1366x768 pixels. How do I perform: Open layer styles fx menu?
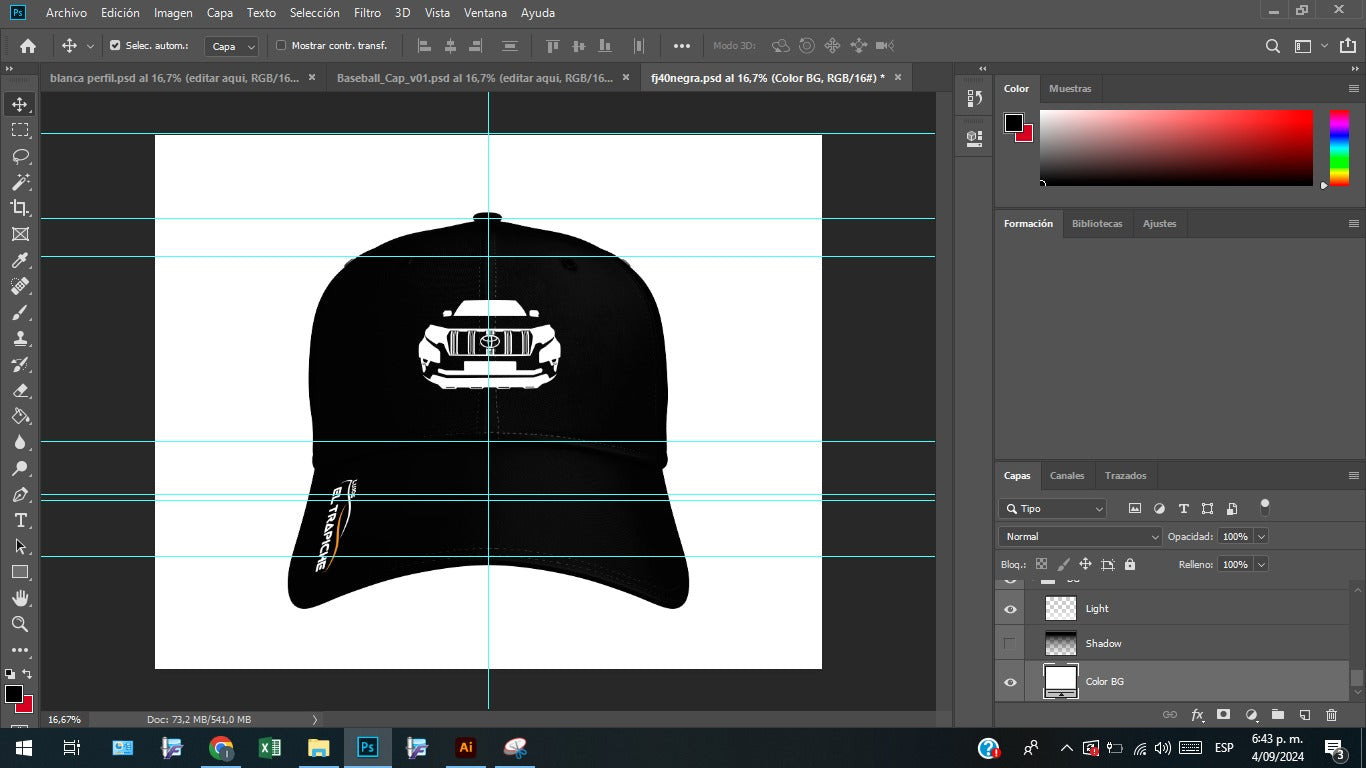coord(1197,715)
